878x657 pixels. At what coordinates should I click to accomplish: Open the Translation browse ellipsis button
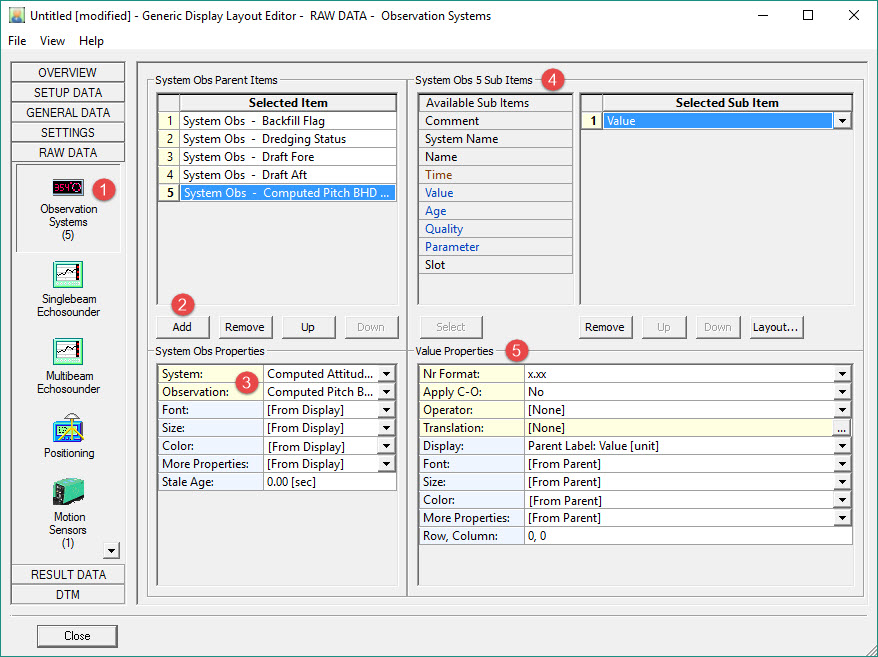842,428
